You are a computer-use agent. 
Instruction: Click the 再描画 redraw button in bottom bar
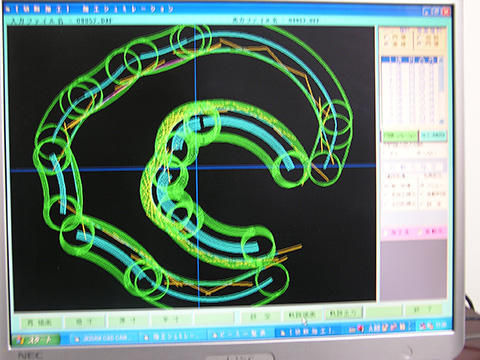click(40, 323)
